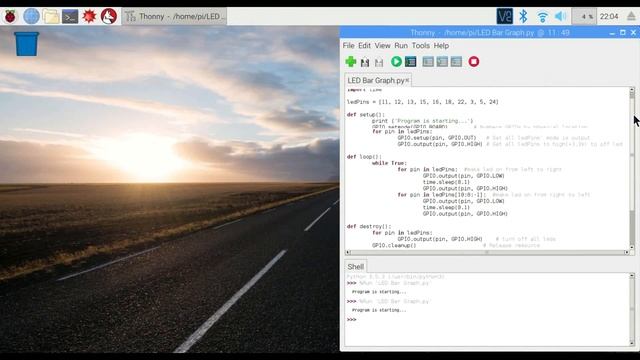Click the ledPins list definition line

coord(422,102)
